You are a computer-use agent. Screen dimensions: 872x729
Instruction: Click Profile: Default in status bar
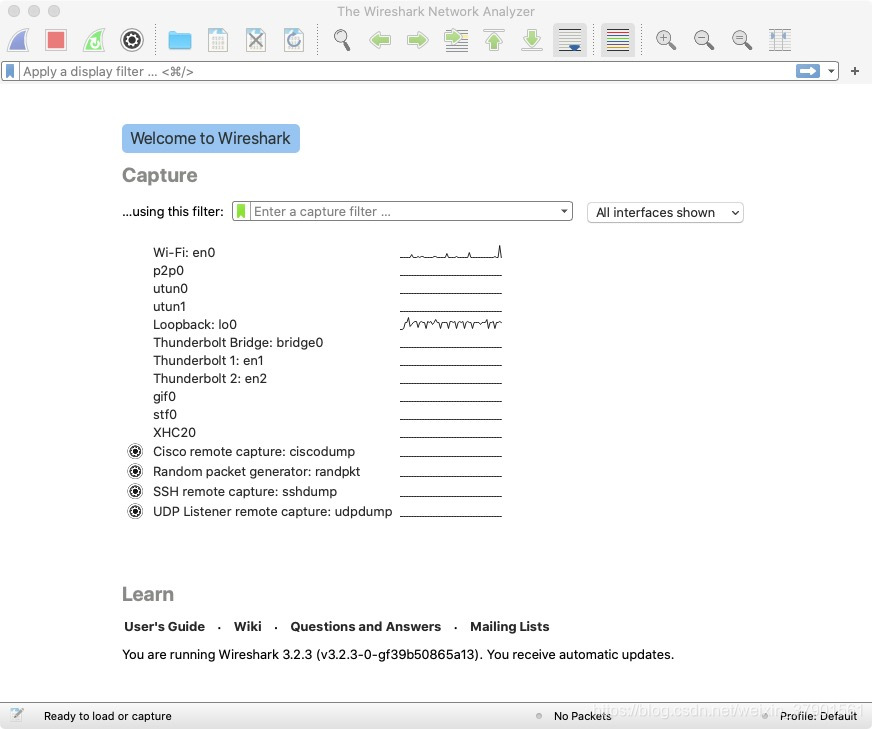[818, 716]
